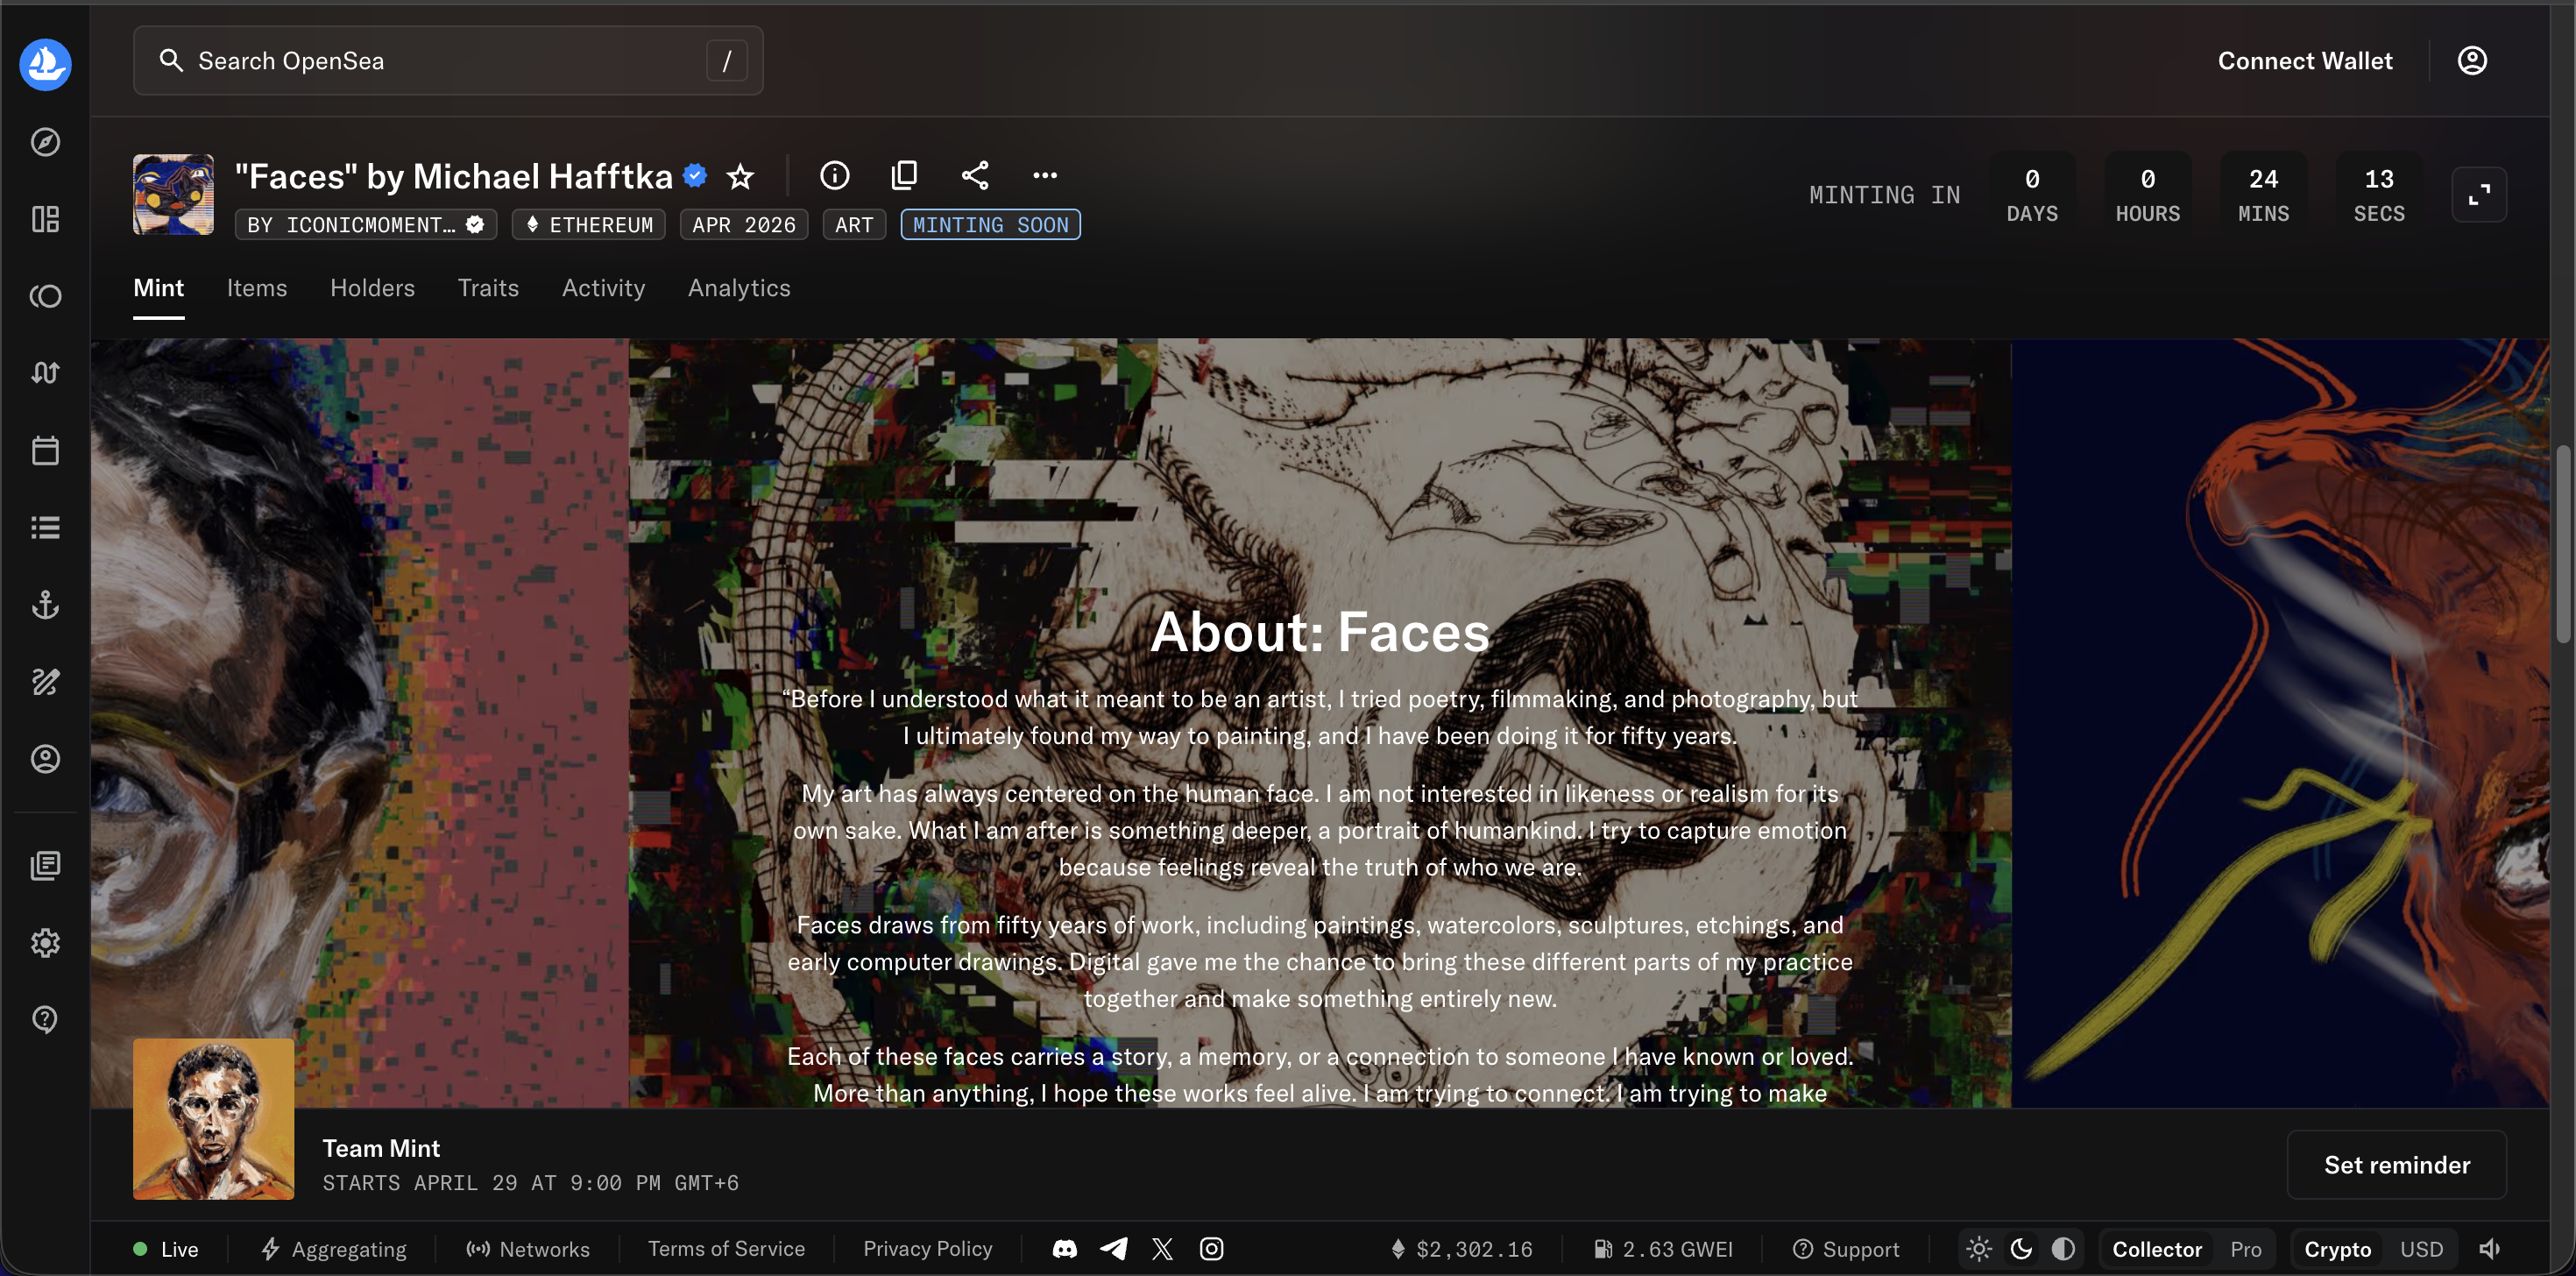The image size is (2576, 1276).
Task: Click the account avatar icon in header
Action: 2472,61
